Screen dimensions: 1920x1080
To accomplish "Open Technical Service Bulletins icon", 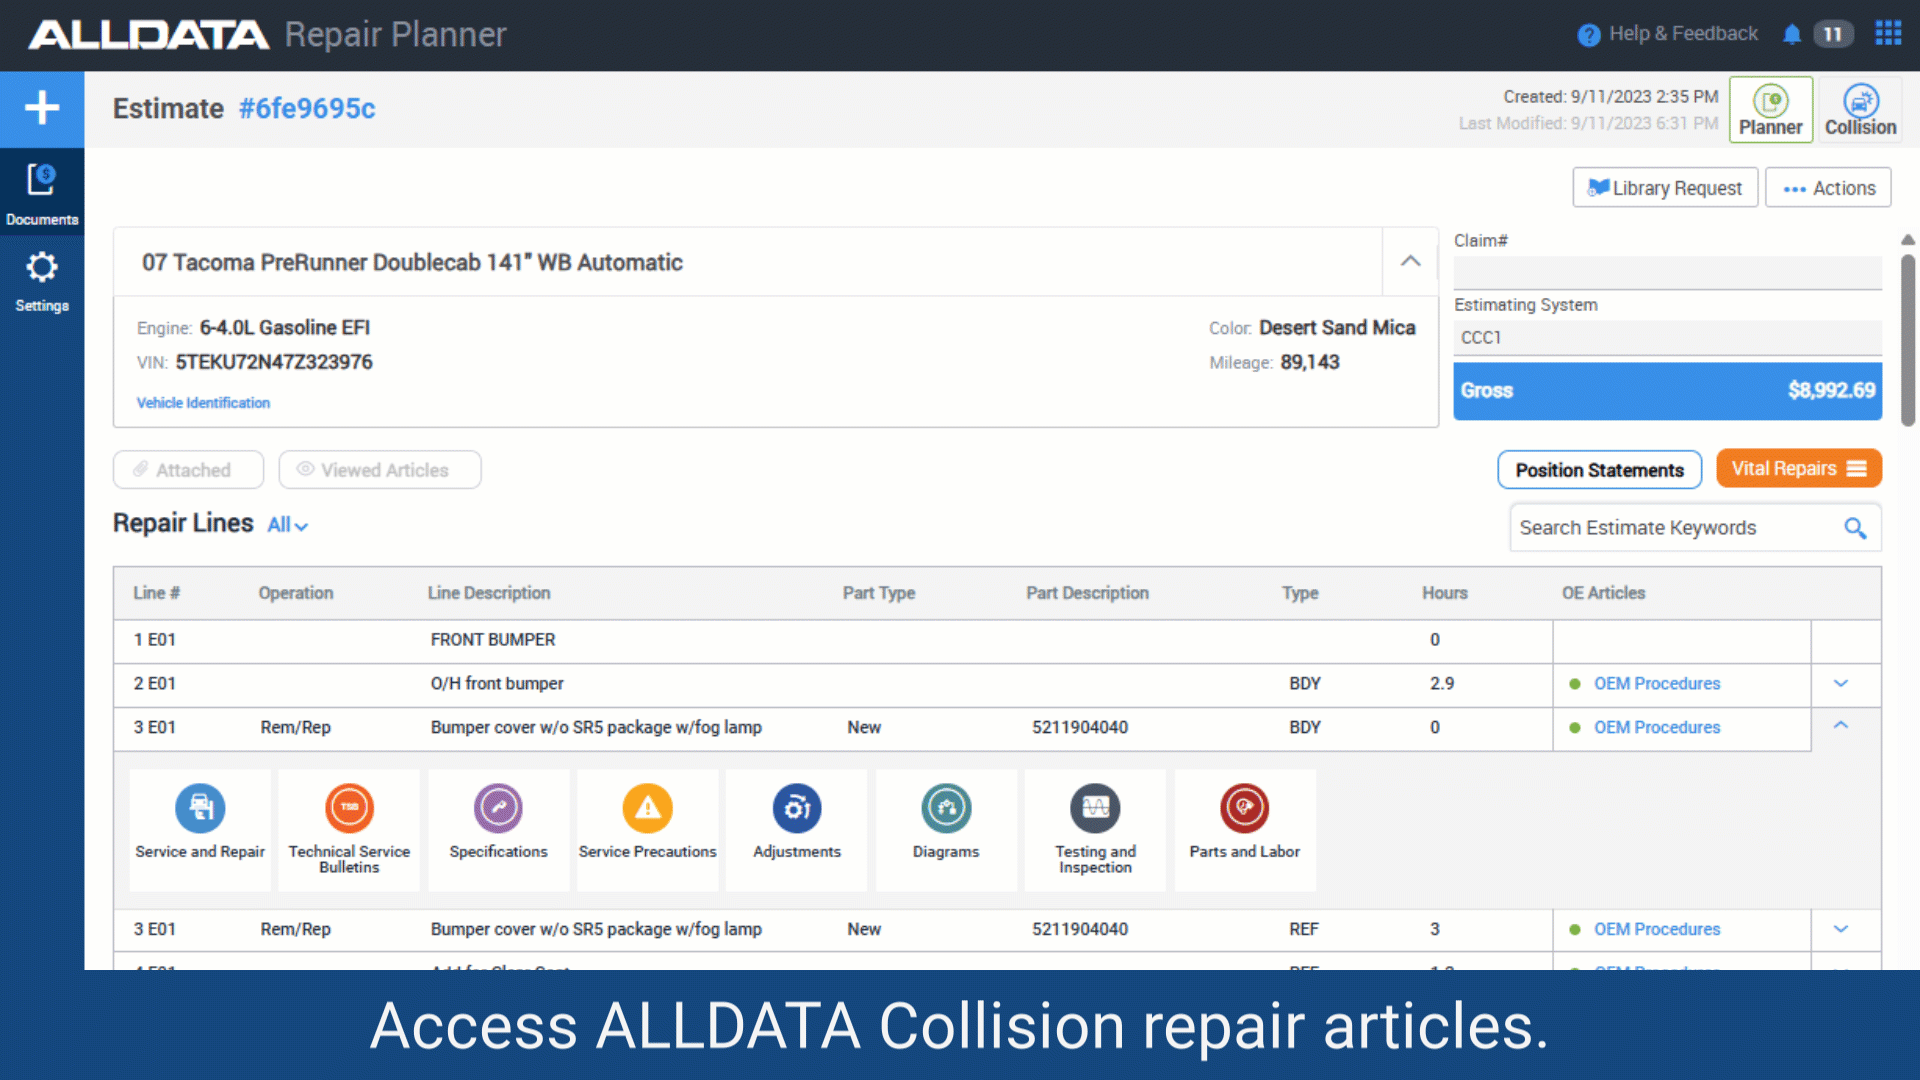I will (349, 808).
